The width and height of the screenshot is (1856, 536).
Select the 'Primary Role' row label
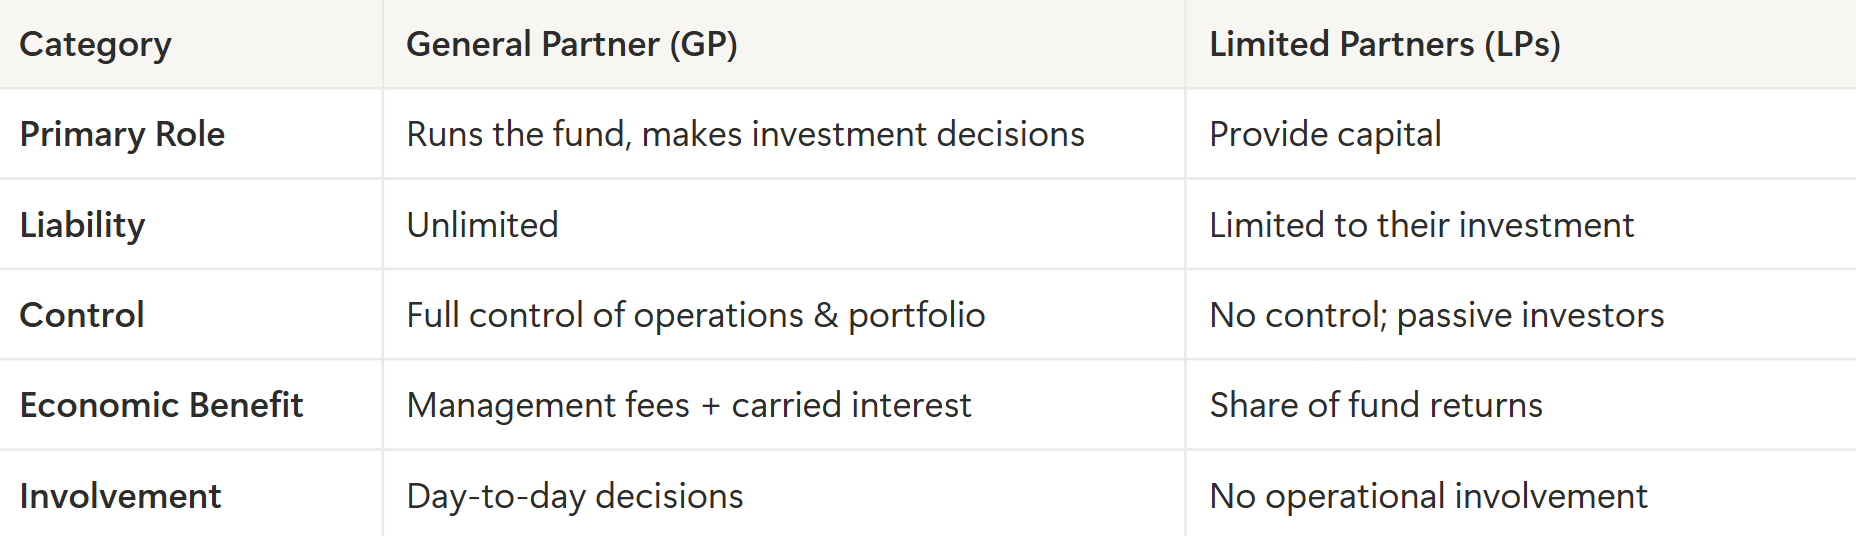[x=122, y=135]
